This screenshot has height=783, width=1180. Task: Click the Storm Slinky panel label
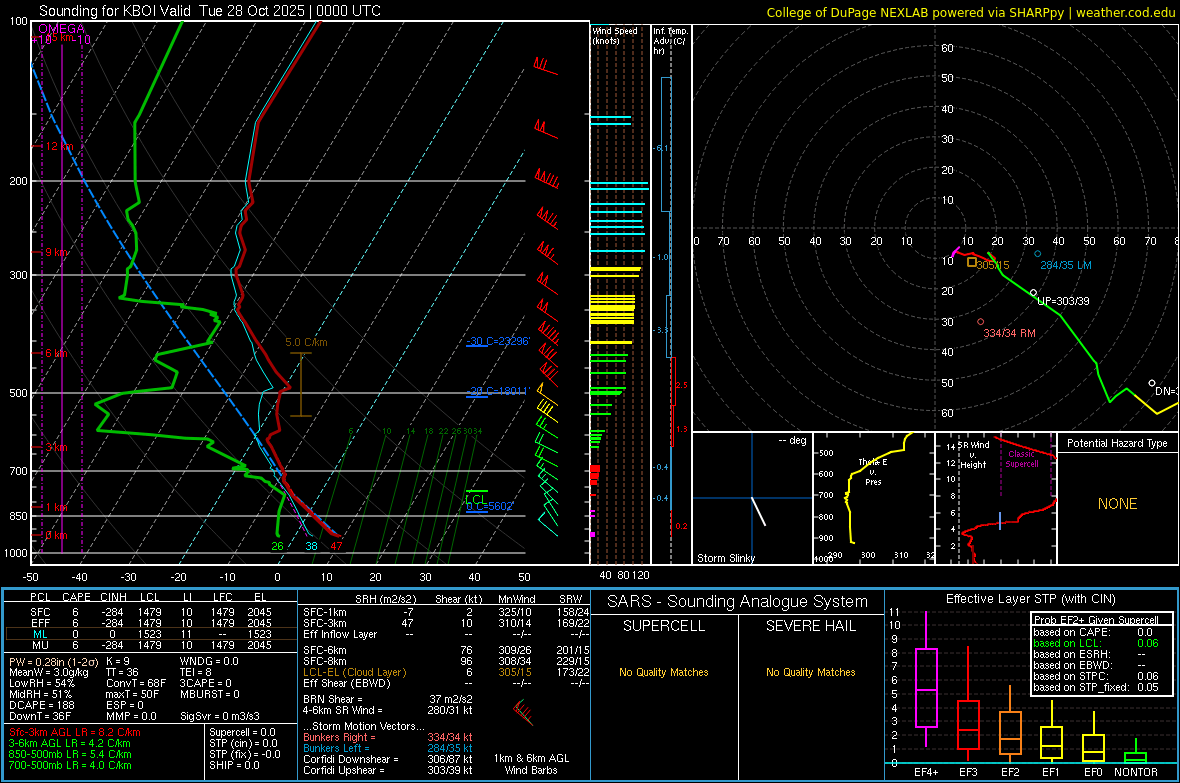726,558
